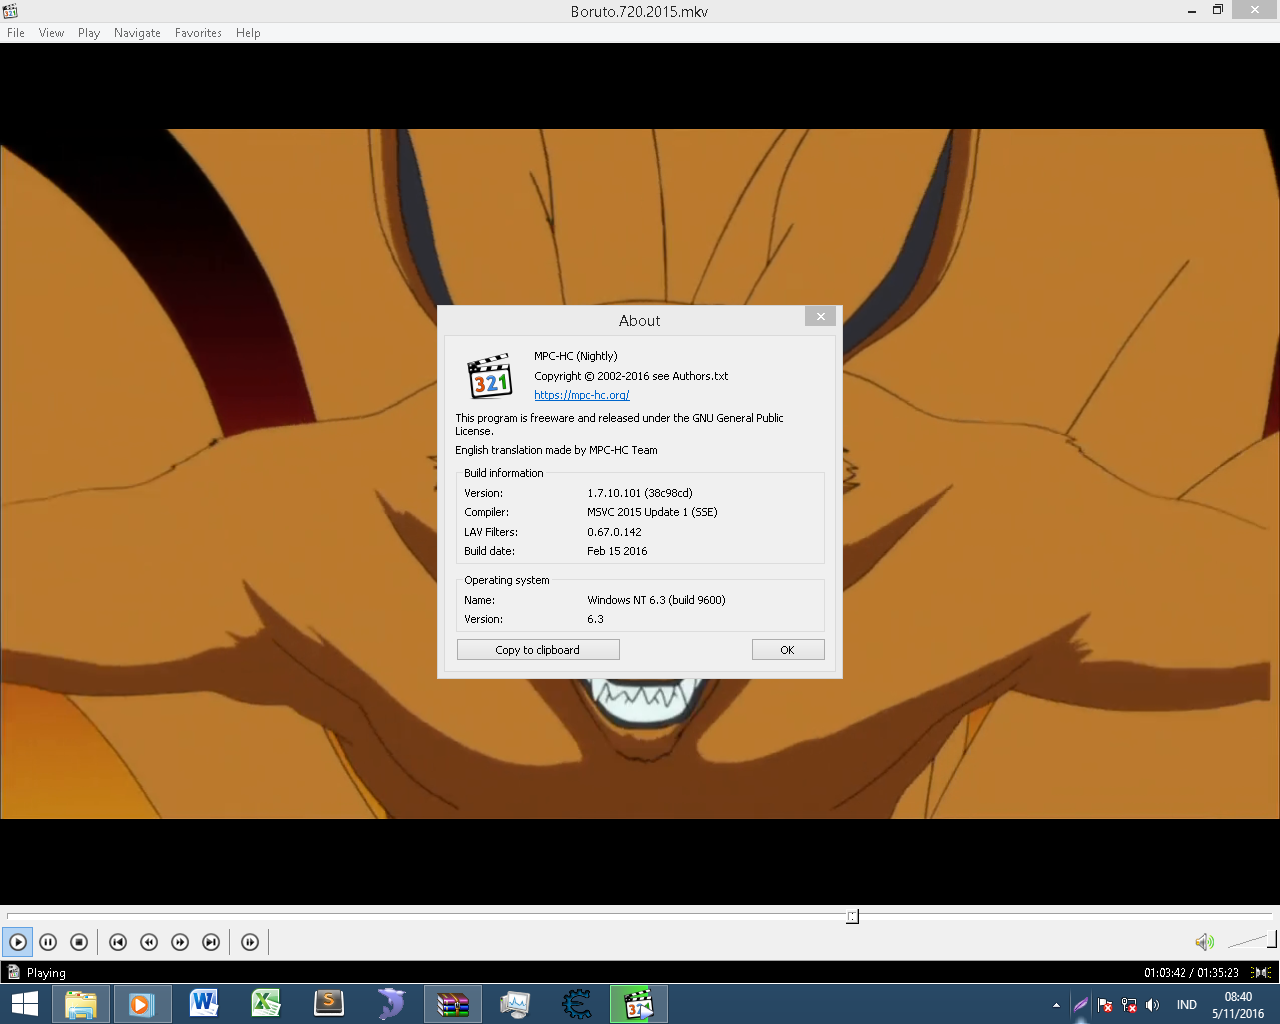Click the compiler text MSVC 2015 Update 1 (SSE)

pos(652,512)
